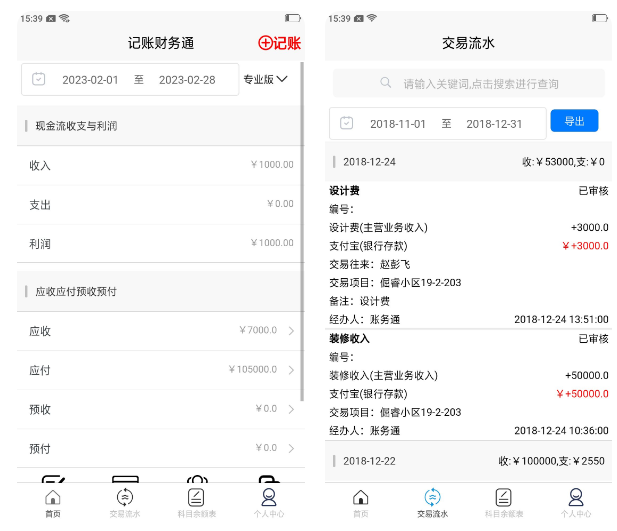This screenshot has height=531, width=617.
Task: Click 已审核 status of 设计费 entry
Action: tap(593, 191)
